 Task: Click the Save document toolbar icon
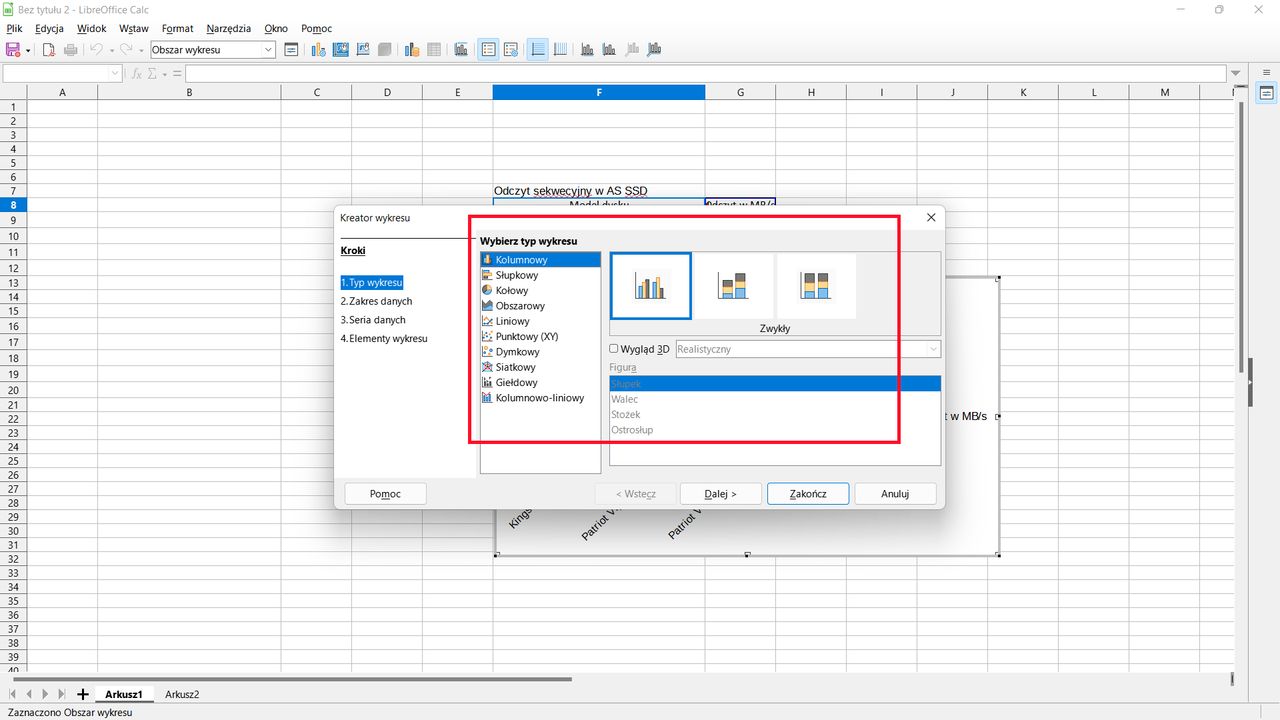pyautogui.click(x=14, y=50)
